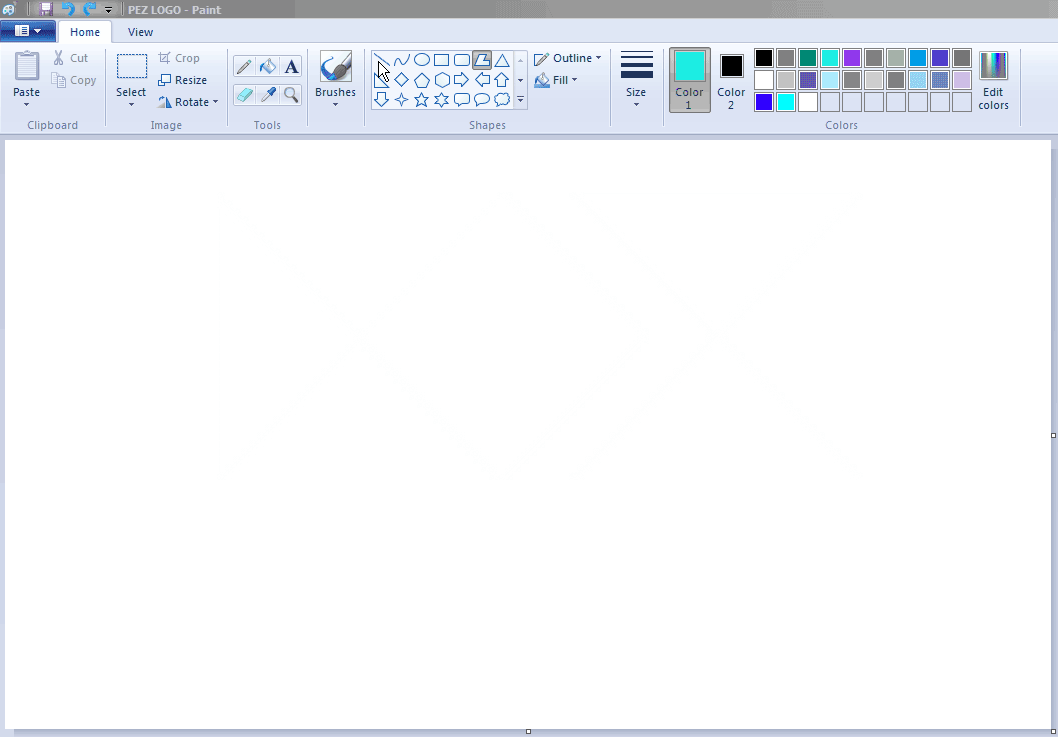1058x737 pixels.
Task: Switch to the View tab
Action: pyautogui.click(x=140, y=32)
